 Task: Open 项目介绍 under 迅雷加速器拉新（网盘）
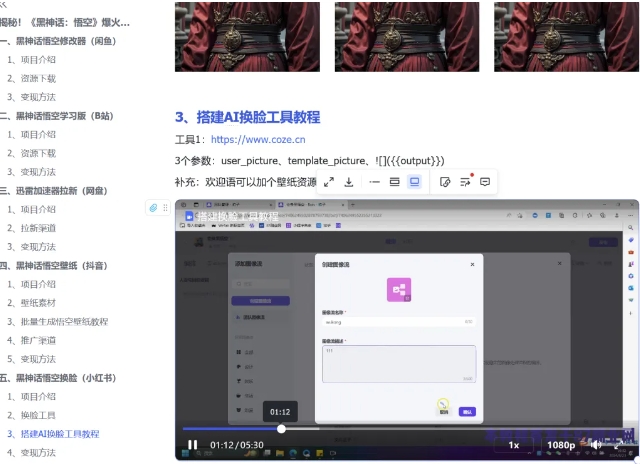coord(31,209)
